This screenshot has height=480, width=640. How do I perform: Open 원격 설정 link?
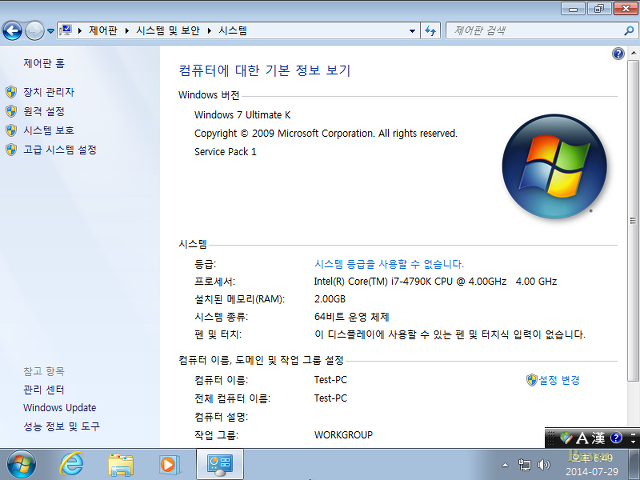[44, 111]
